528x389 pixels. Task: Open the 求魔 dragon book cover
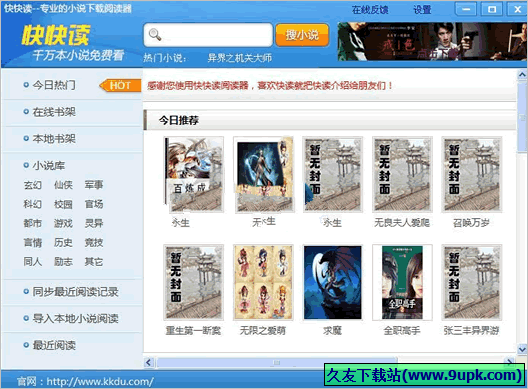[333, 282]
